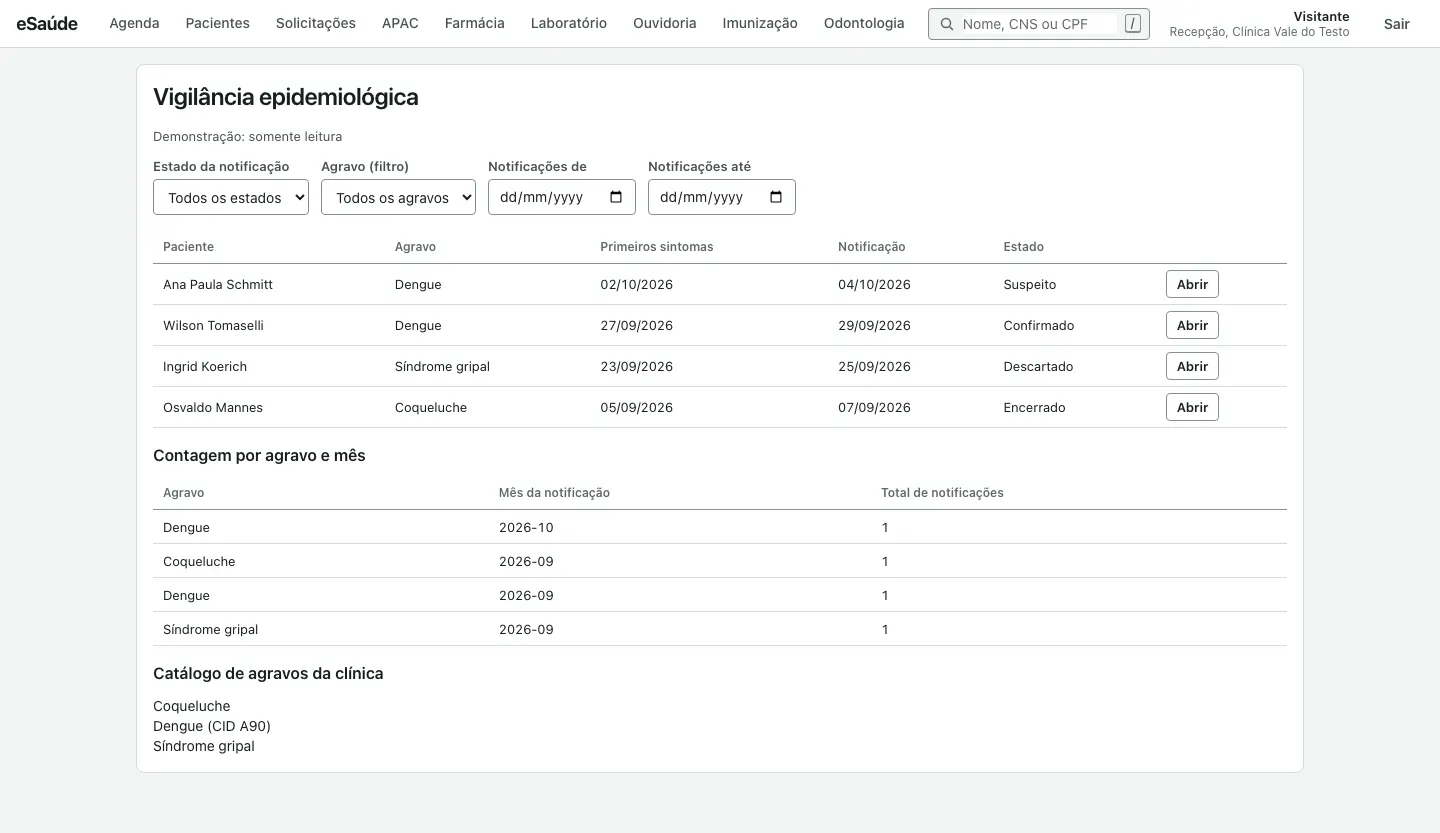
Task: Click the Suspeito status cell
Action: click(1030, 284)
